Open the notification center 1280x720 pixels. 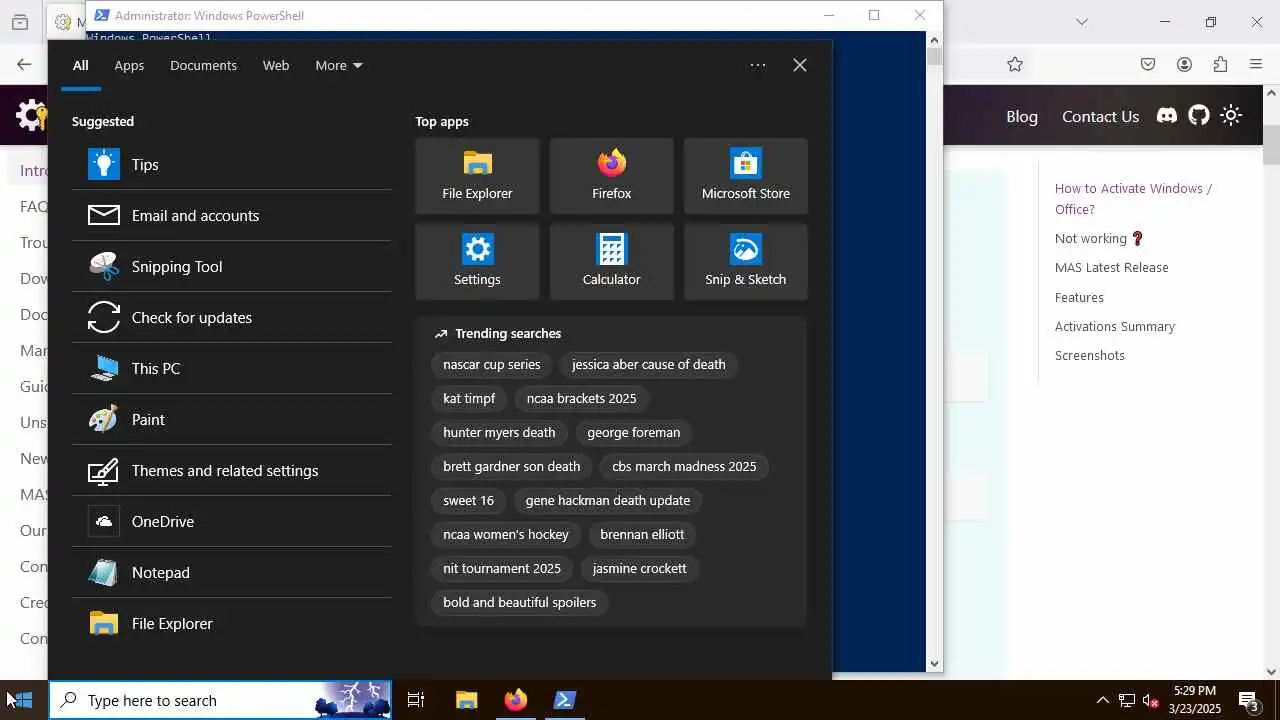click(1249, 700)
